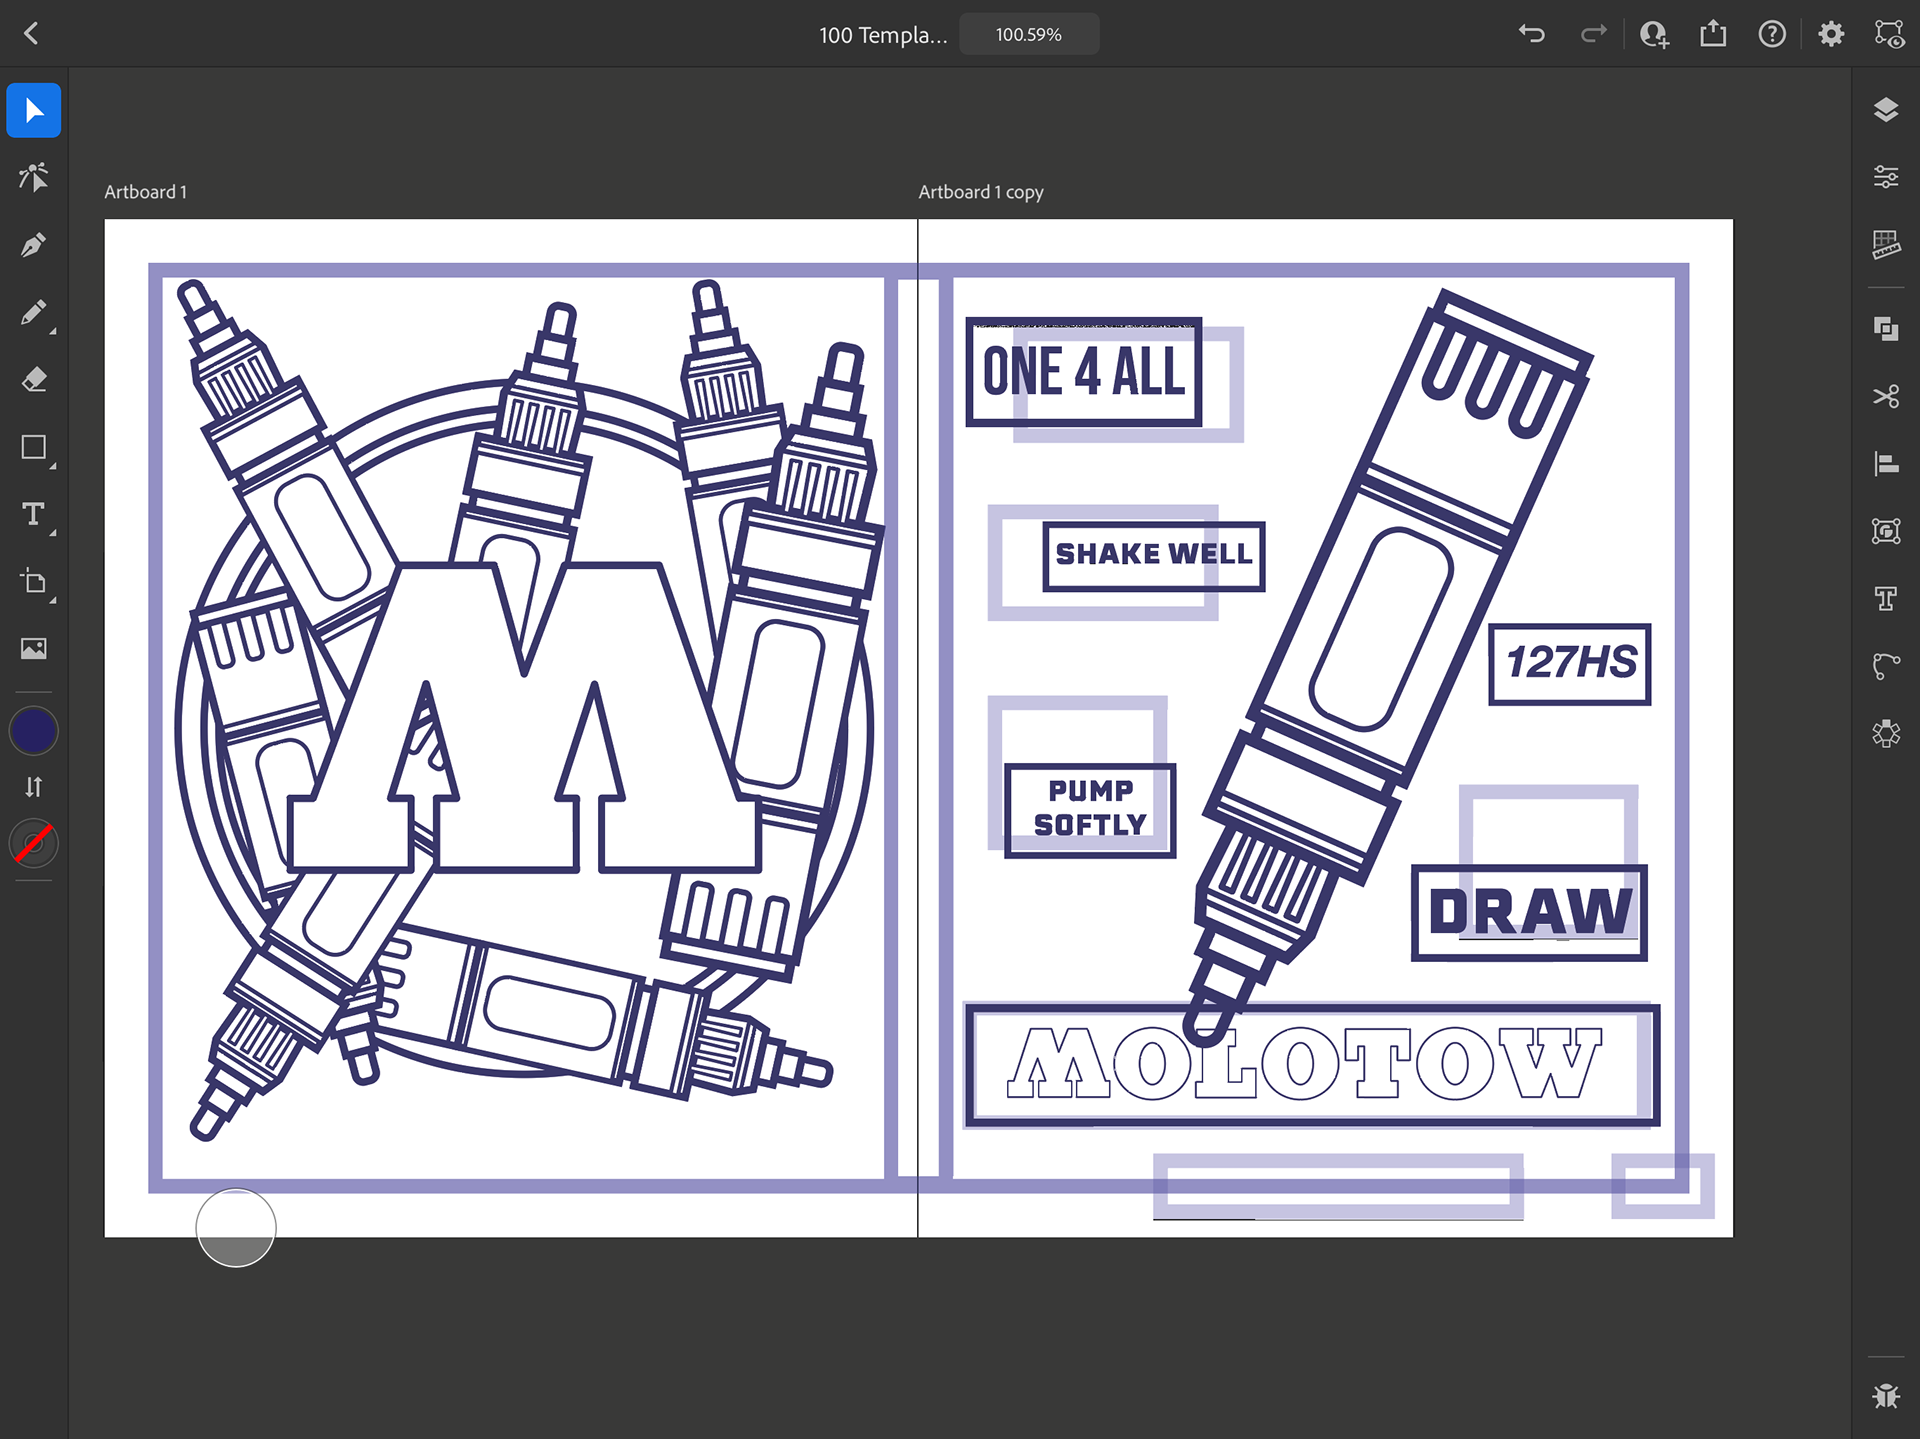Choose the Type tool
This screenshot has height=1439, width=1920.
(34, 514)
